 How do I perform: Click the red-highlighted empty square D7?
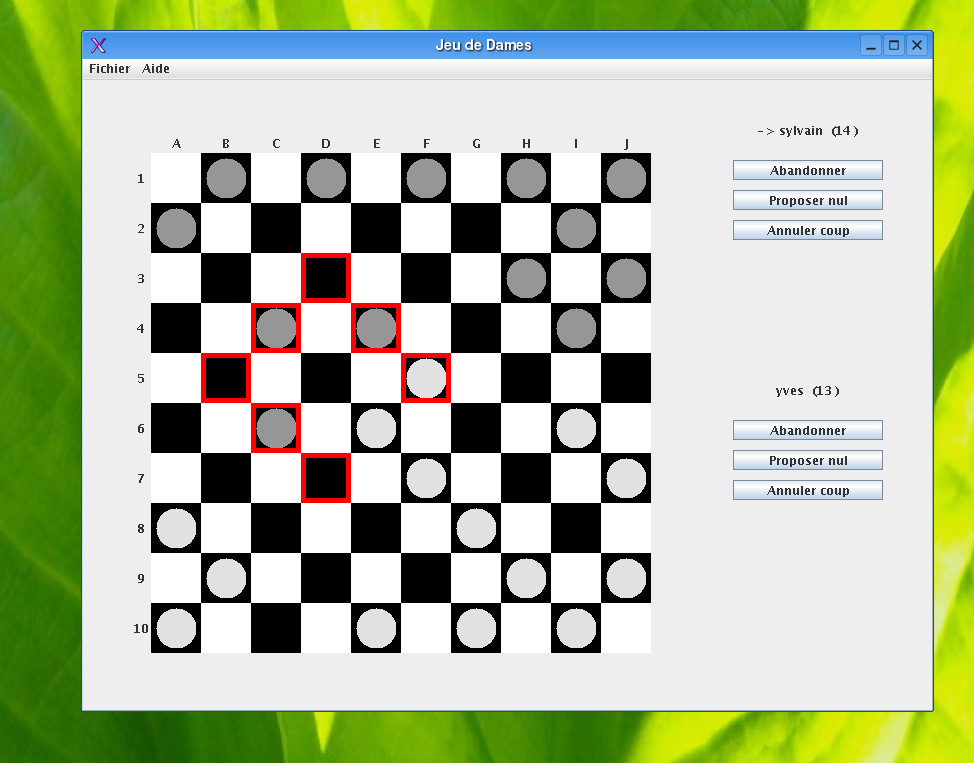pos(326,478)
